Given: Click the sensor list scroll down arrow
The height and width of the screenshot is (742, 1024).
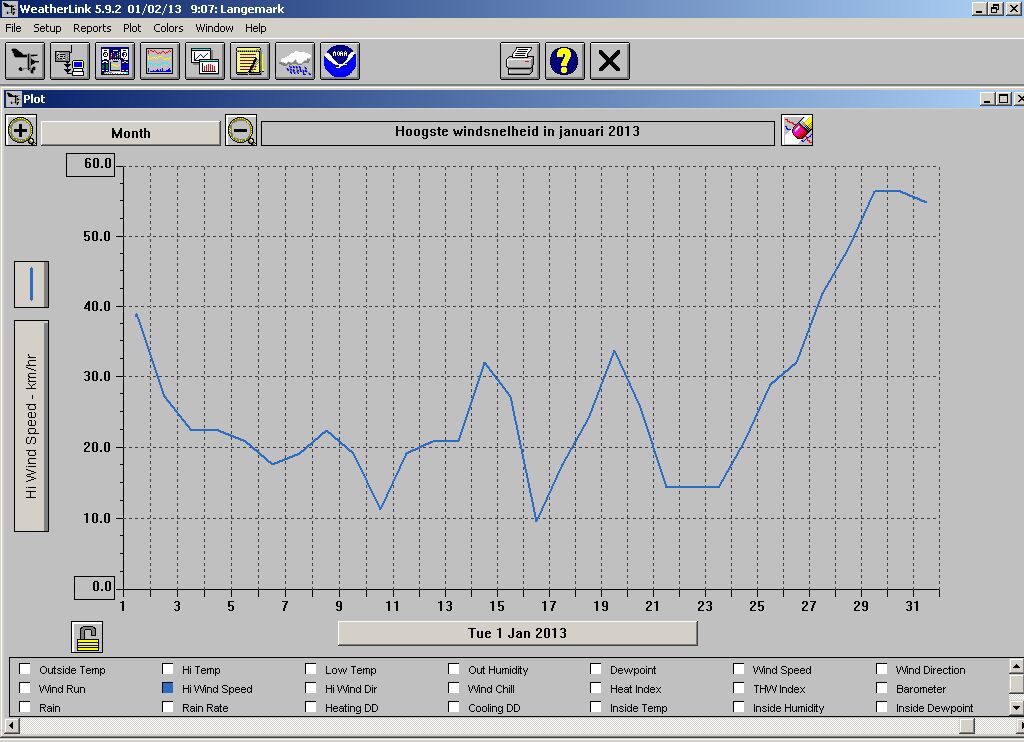Looking at the screenshot, I should pos(1016,706).
